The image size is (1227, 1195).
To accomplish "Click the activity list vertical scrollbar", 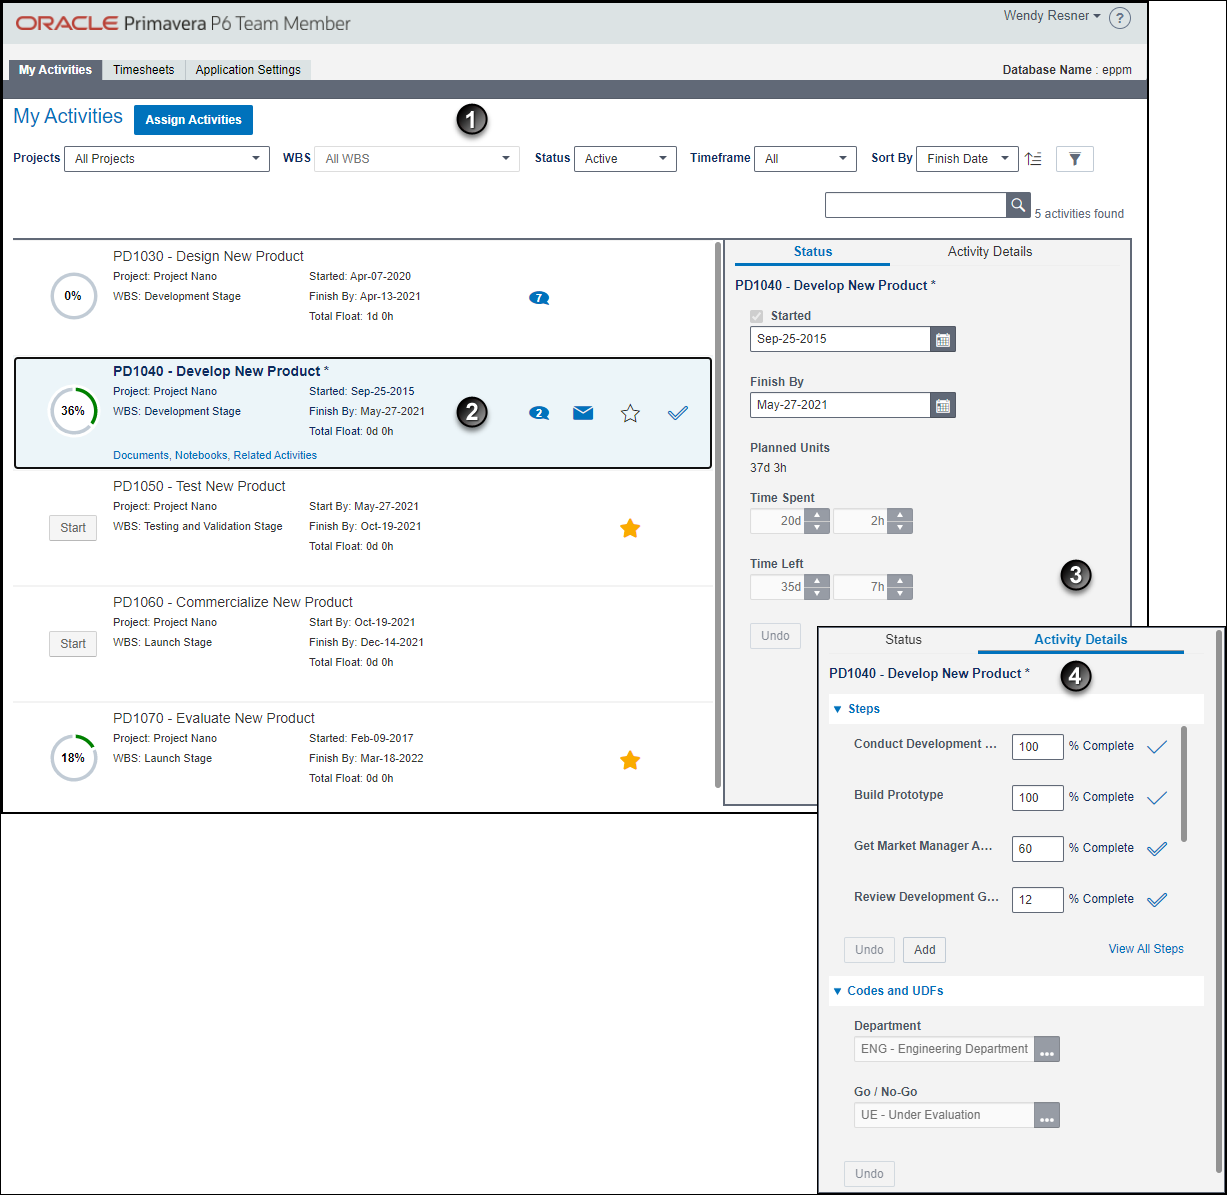I will click(718, 515).
